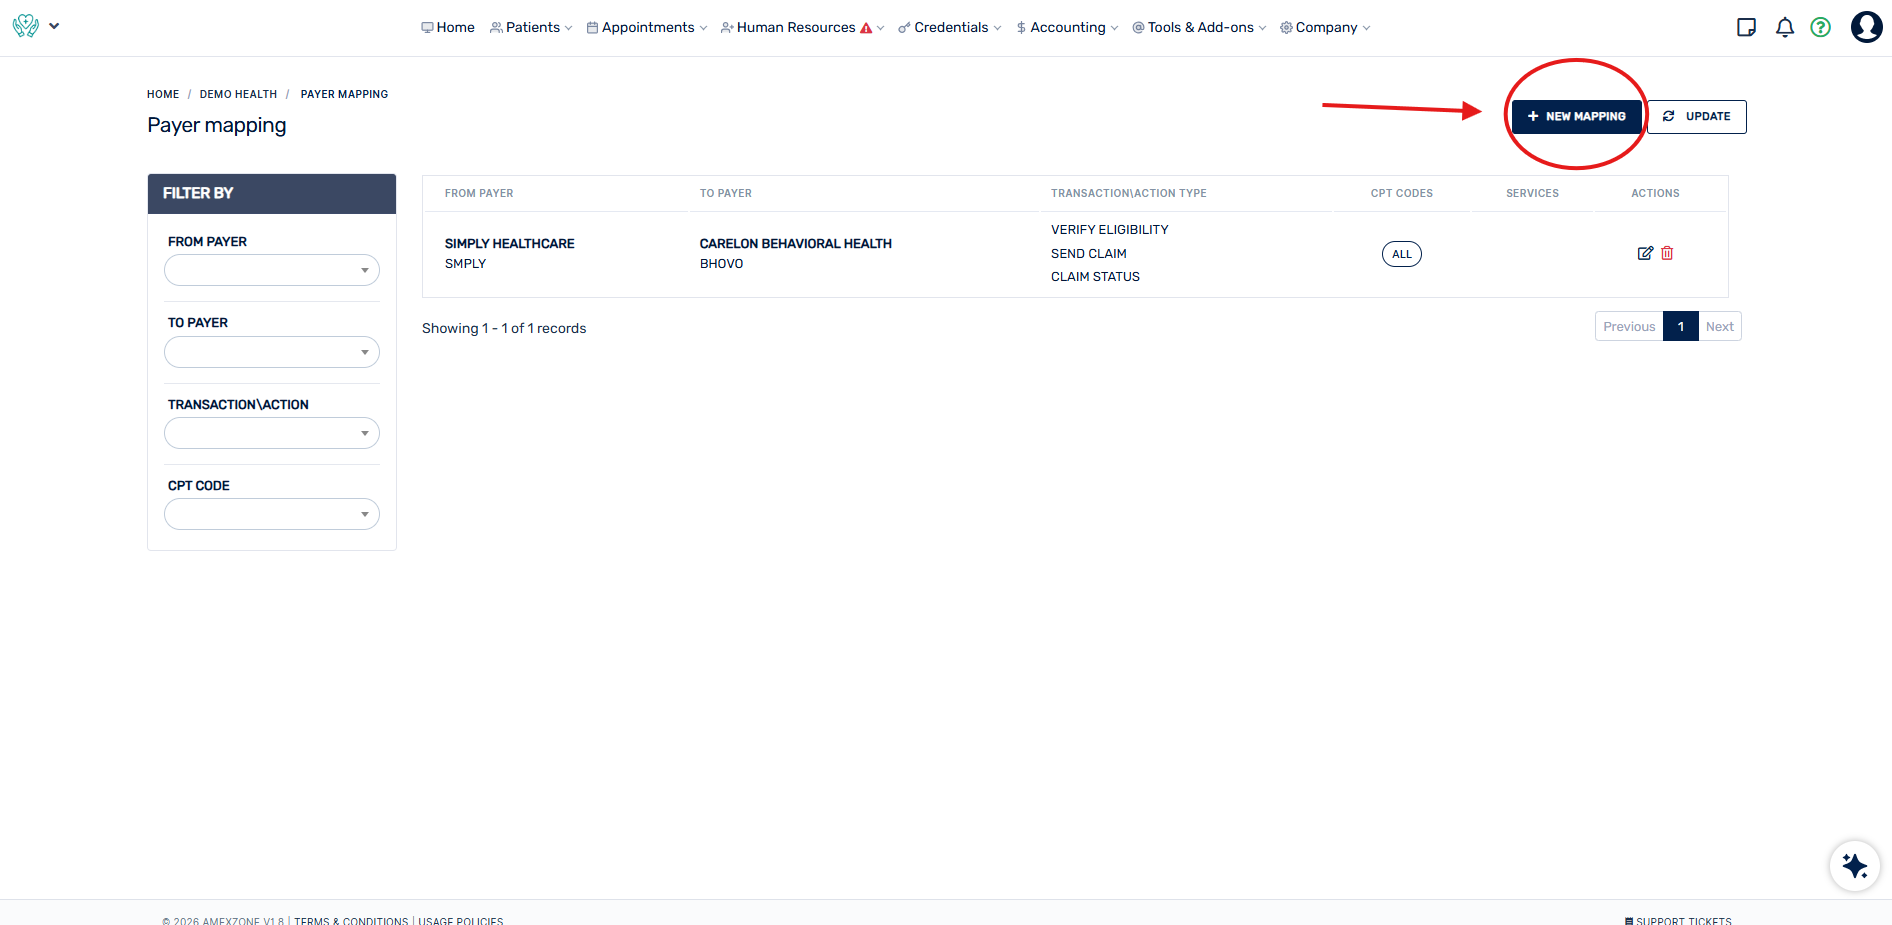The image size is (1892, 925).
Task: Open the Patients menu
Action: (531, 27)
